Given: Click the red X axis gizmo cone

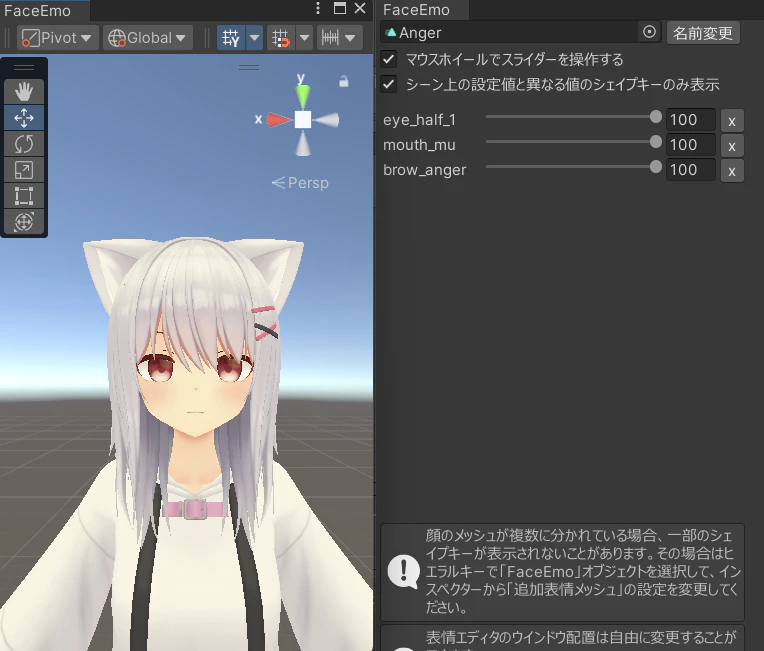Looking at the screenshot, I should (x=279, y=120).
